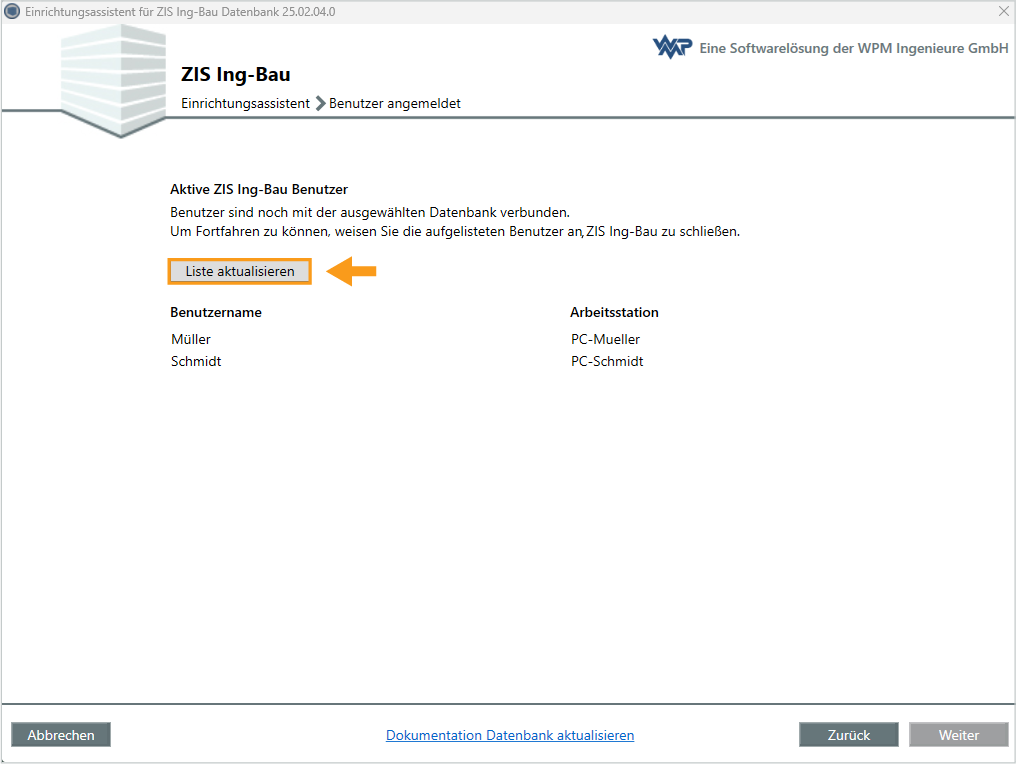Click the breadcrumb chevron after Einrichtungsassistent
Screen dimensions: 1016x764
click(320, 103)
